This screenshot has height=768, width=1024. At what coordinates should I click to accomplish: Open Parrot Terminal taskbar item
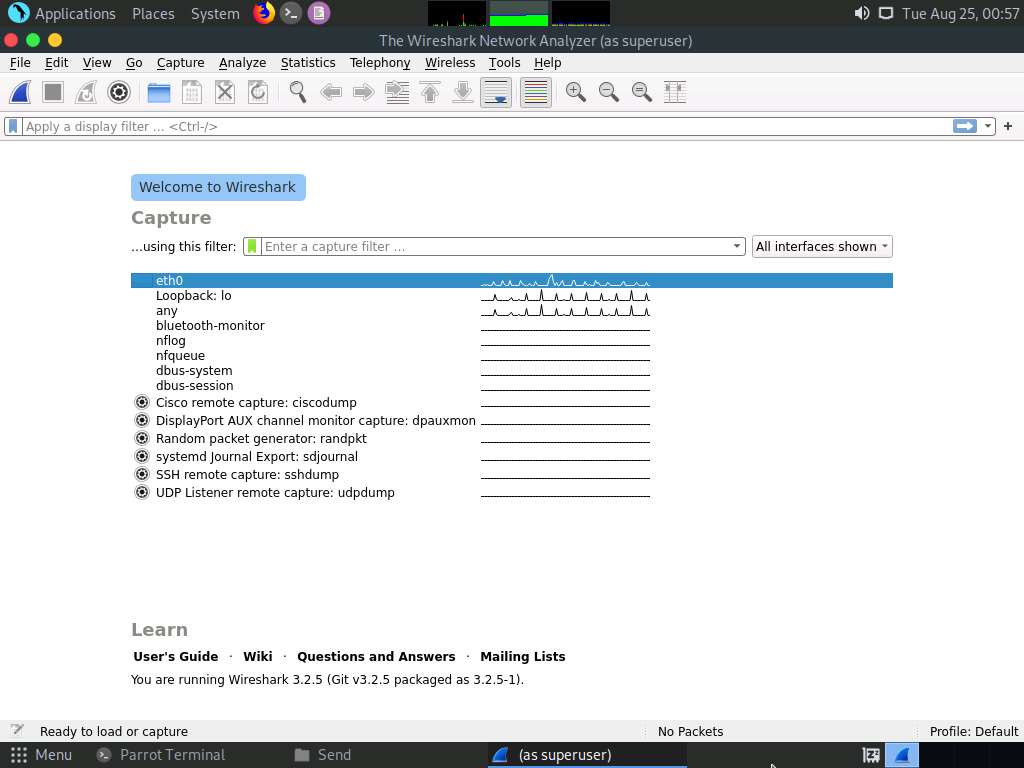click(161, 755)
